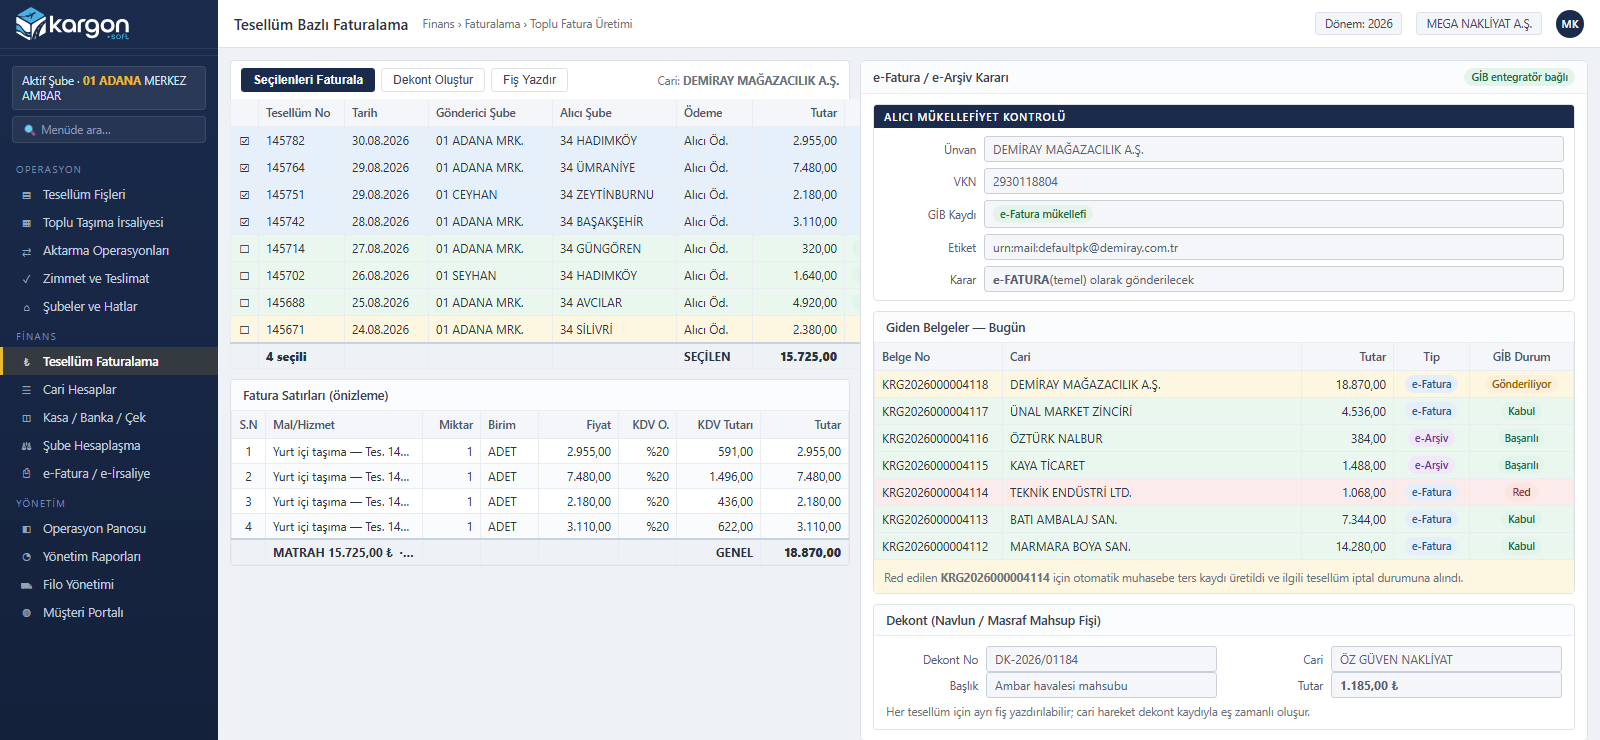Tick the checkbox for tesellüm 145714

coord(245,249)
